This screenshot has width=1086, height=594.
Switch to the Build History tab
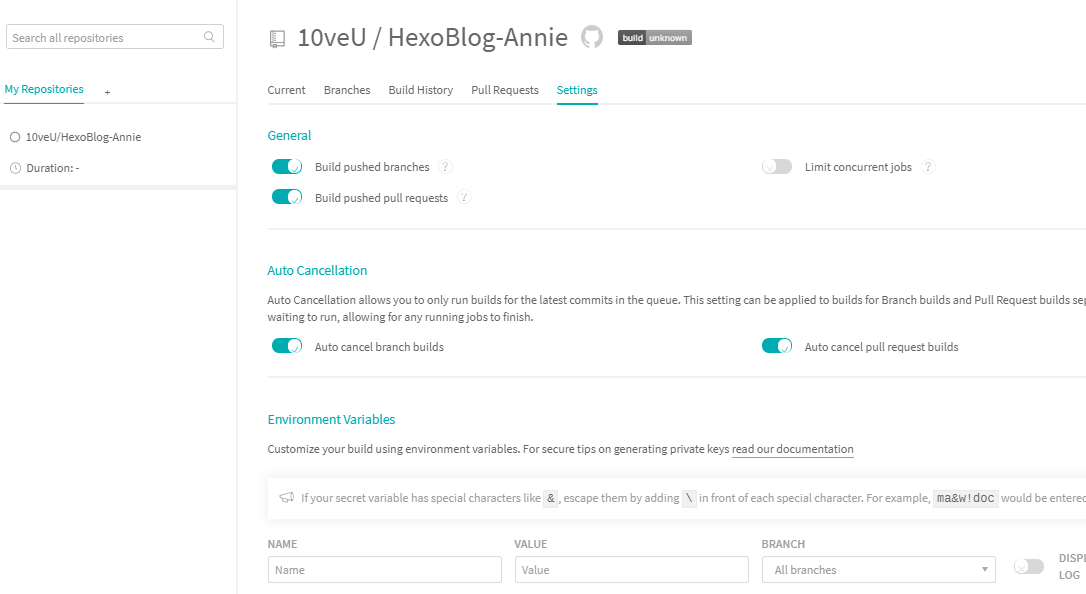point(420,90)
